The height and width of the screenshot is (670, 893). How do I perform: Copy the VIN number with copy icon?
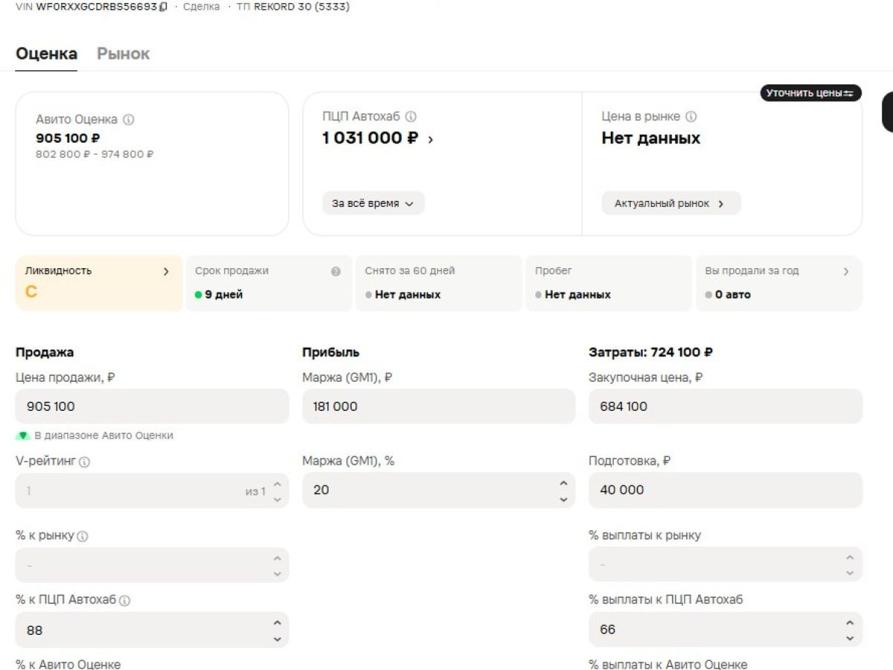163,7
